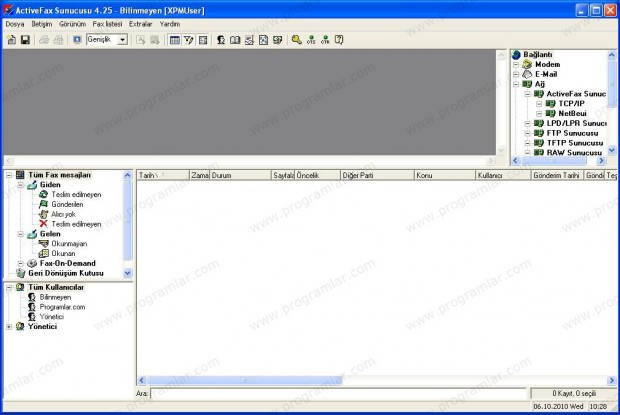
Task: Collapse the Giden branch
Action: point(21,185)
